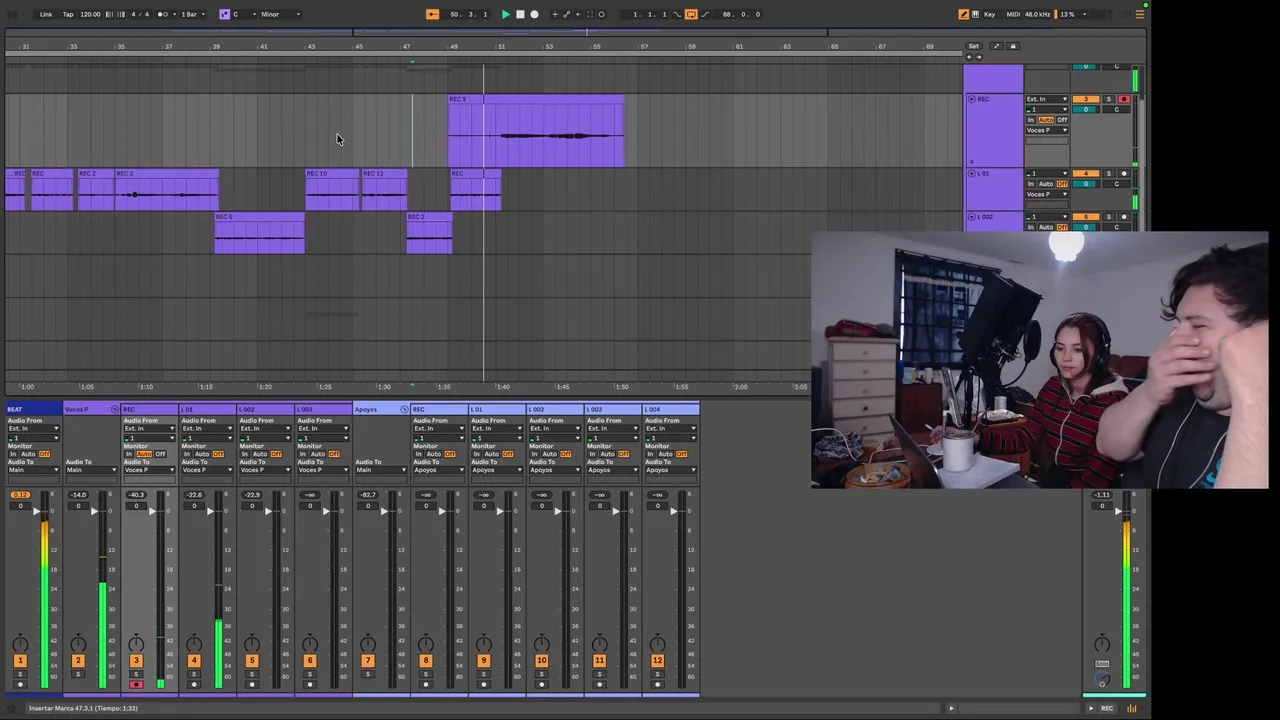Open L004 track Audio To Apoyos dropdown
This screenshot has height=720, width=1280.
click(x=670, y=470)
